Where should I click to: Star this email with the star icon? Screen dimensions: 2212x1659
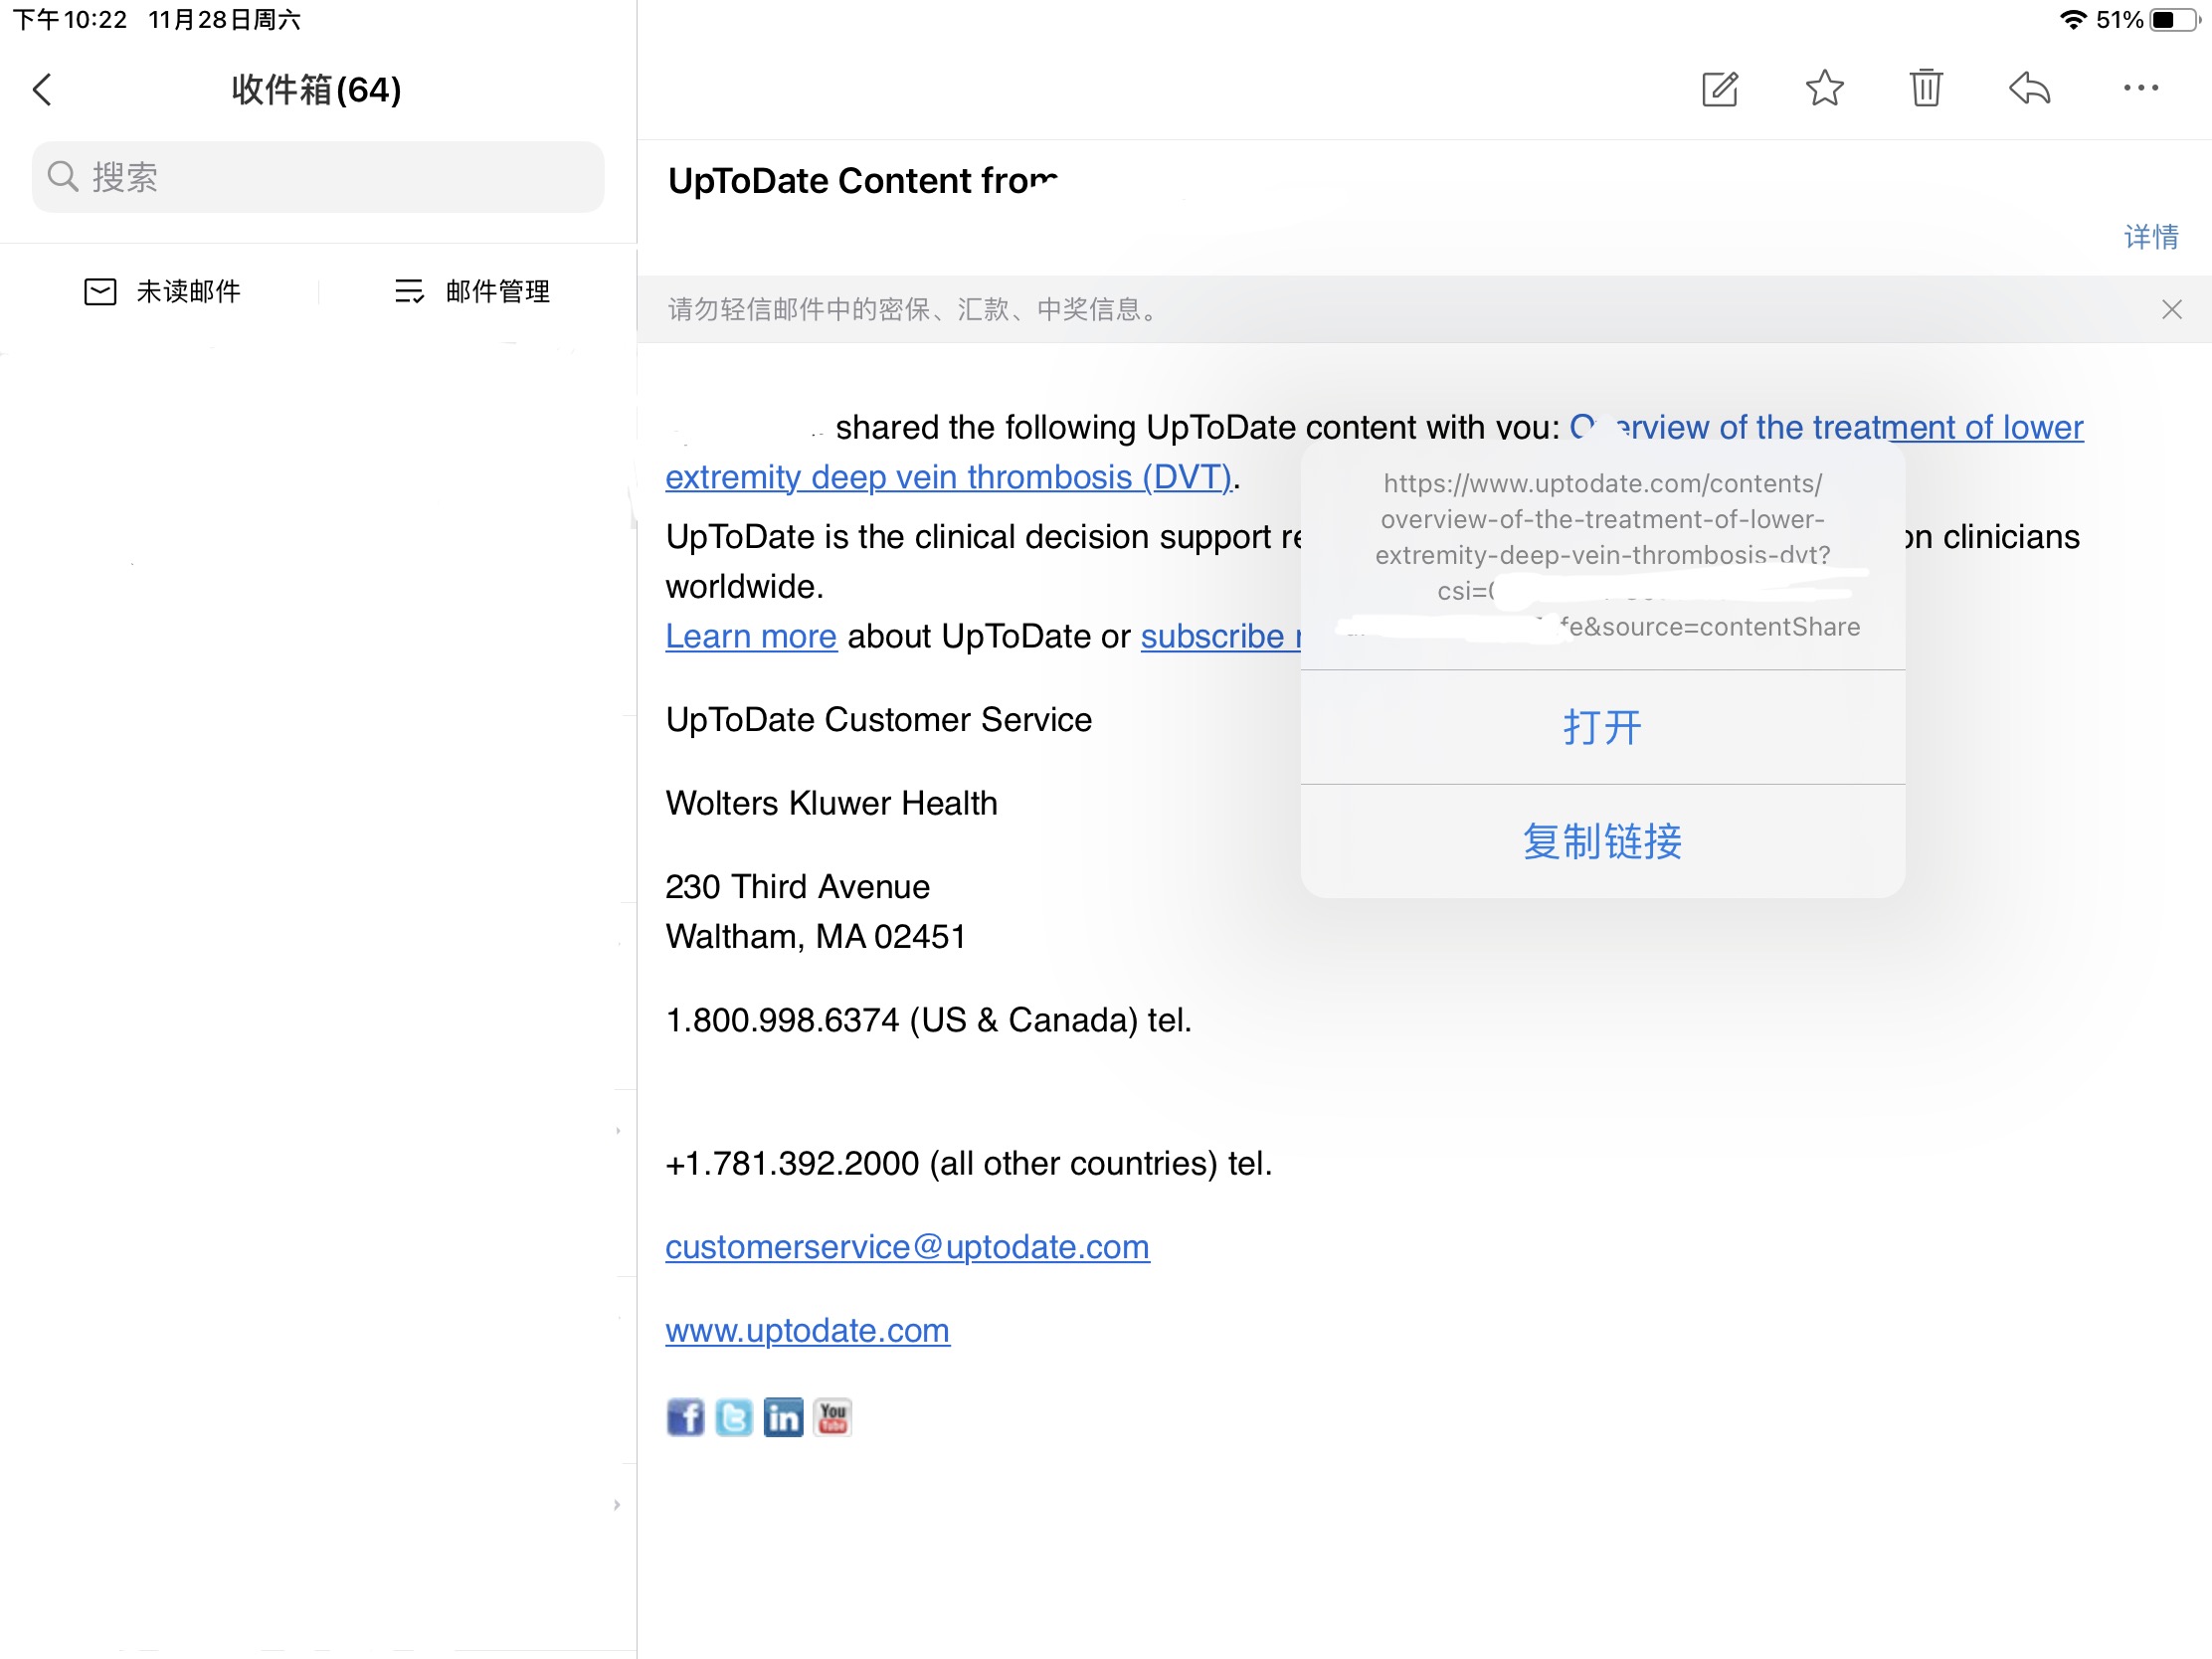click(1824, 88)
